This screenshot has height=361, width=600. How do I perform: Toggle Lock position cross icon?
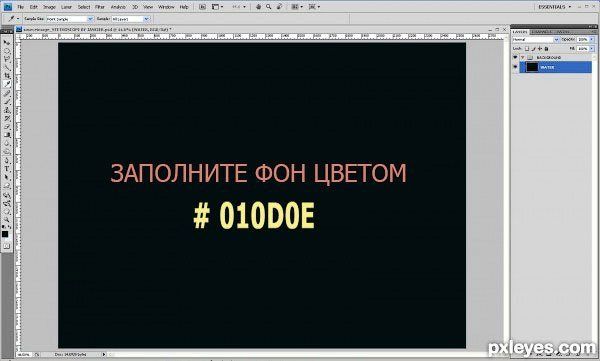(540, 49)
